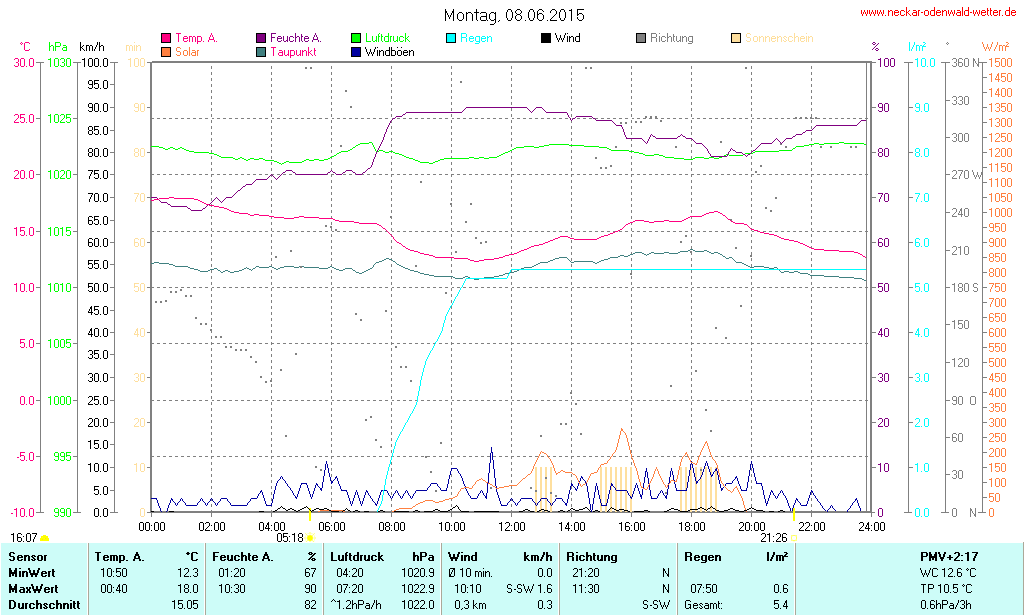Screen dimensions: 1024x615
Task: Click the pink Temp. A. legend swatch
Action: click(166, 38)
